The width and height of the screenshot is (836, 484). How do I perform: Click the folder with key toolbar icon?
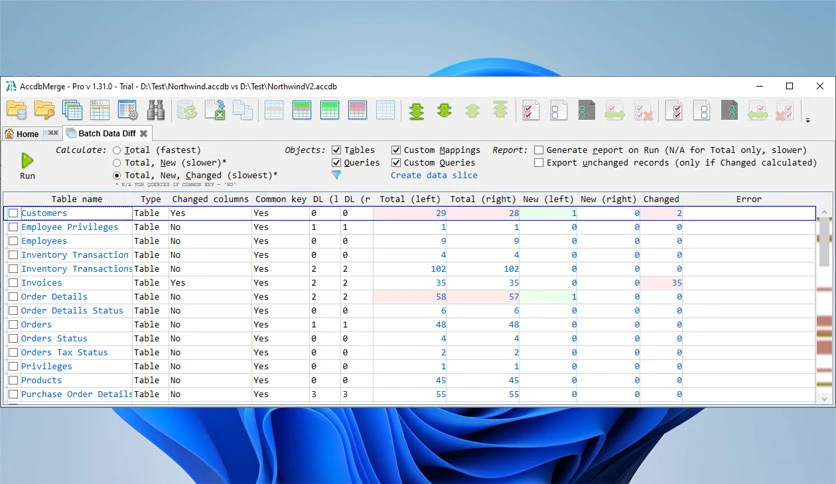click(44, 110)
